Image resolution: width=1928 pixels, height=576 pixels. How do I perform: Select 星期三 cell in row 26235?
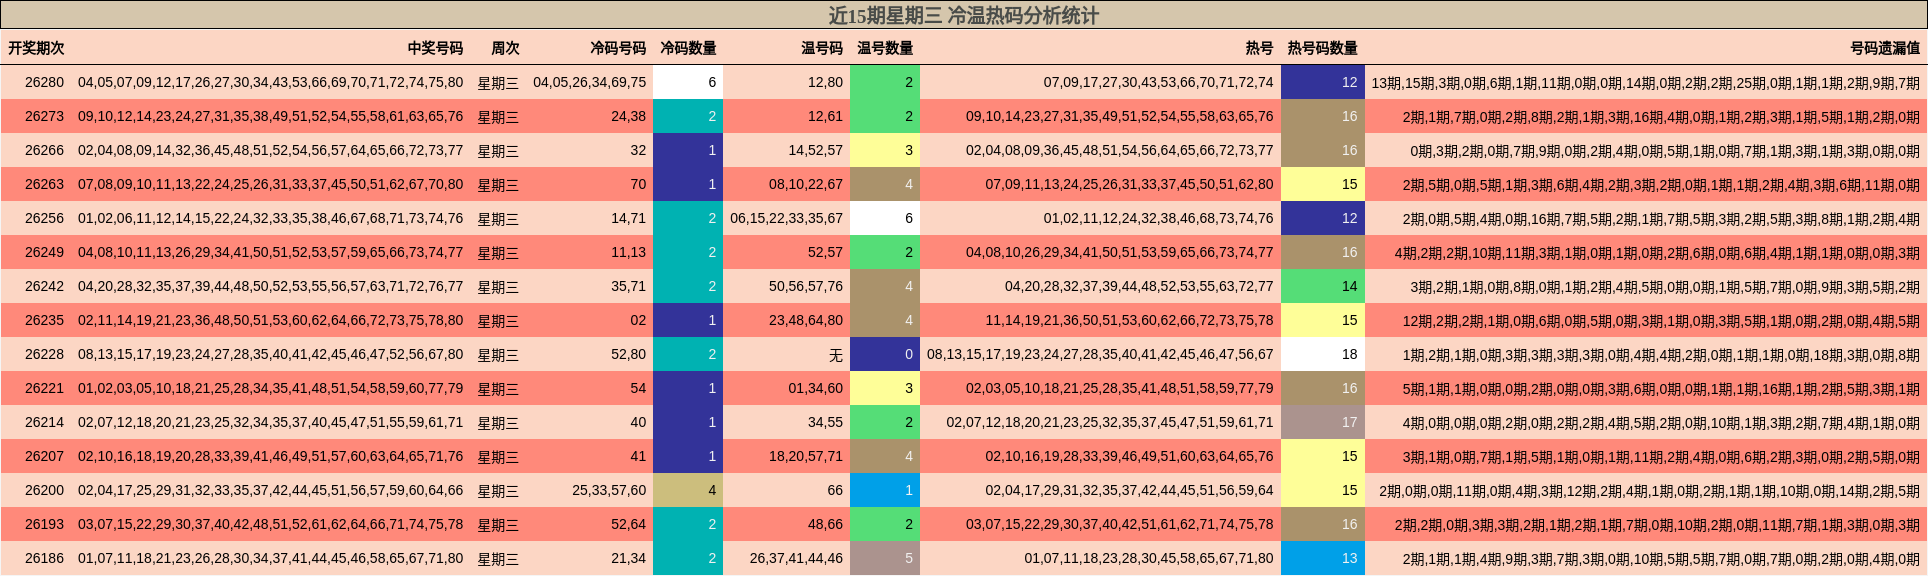coord(498,321)
